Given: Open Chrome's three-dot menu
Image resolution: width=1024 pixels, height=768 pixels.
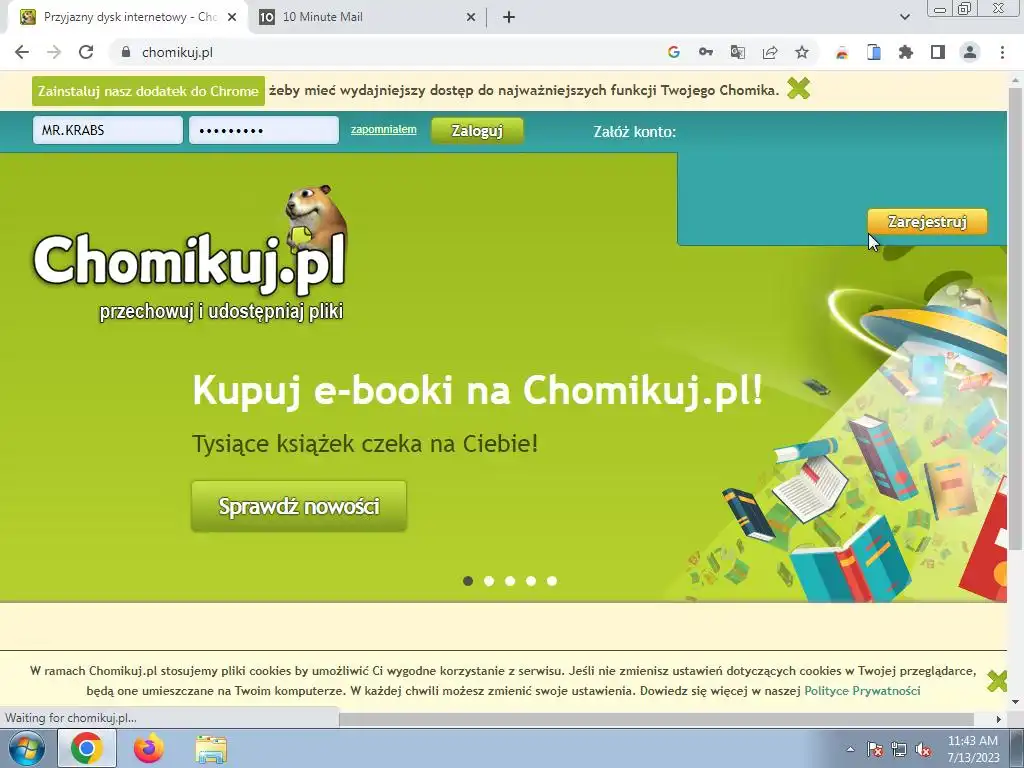Looking at the screenshot, I should click(x=1002, y=52).
